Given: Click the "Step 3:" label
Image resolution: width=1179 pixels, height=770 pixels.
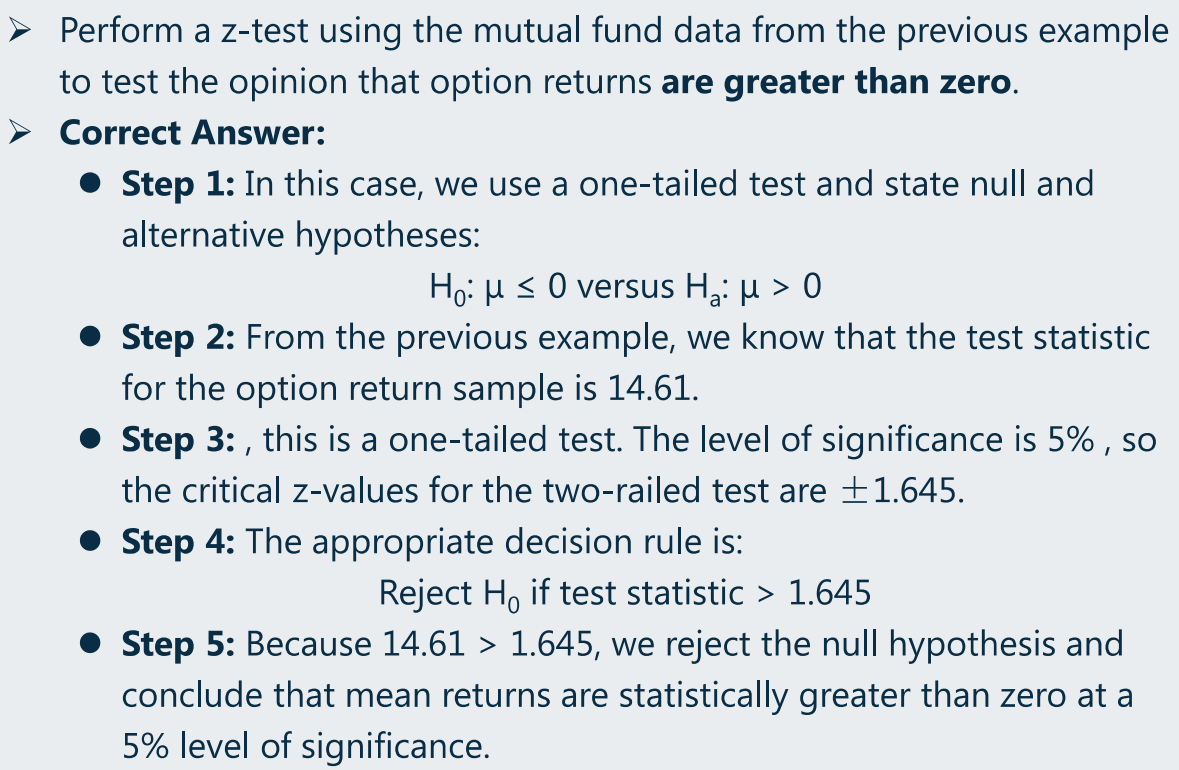Looking at the screenshot, I should pos(178,440).
